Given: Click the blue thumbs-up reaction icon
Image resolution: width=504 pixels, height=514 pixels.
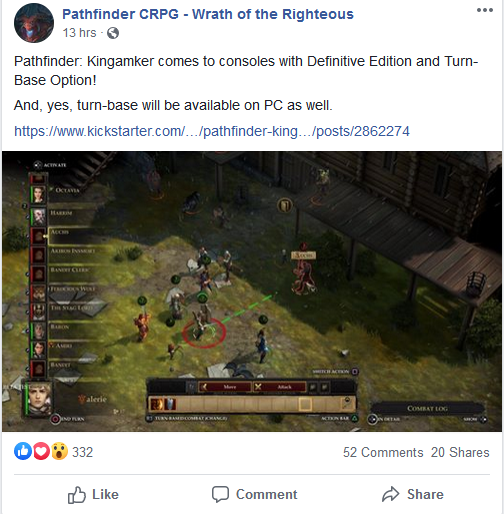Looking at the screenshot, I should (x=23, y=451).
